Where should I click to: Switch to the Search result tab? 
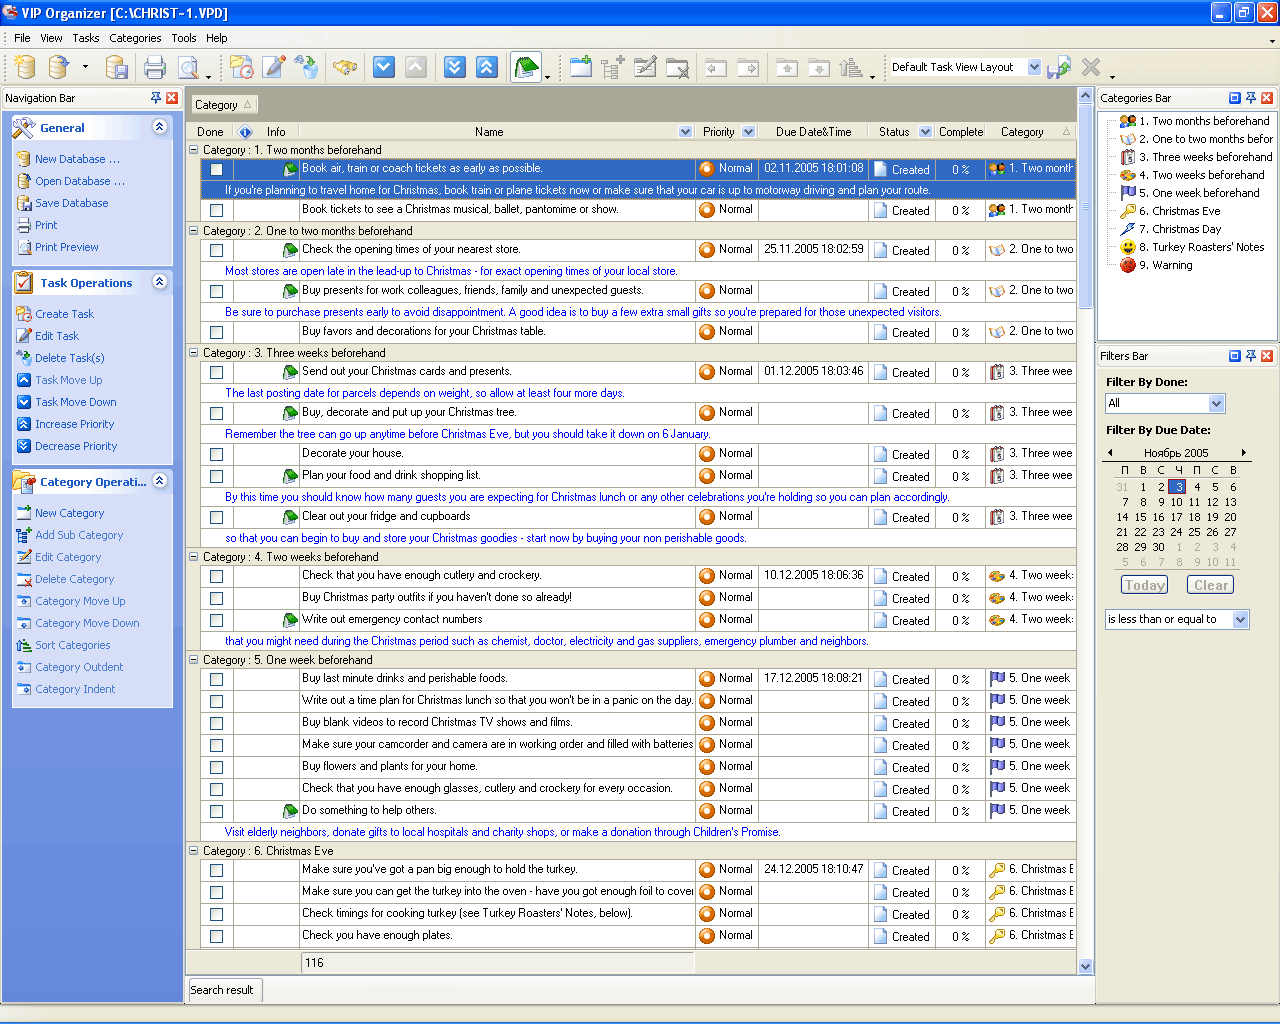[x=222, y=990]
